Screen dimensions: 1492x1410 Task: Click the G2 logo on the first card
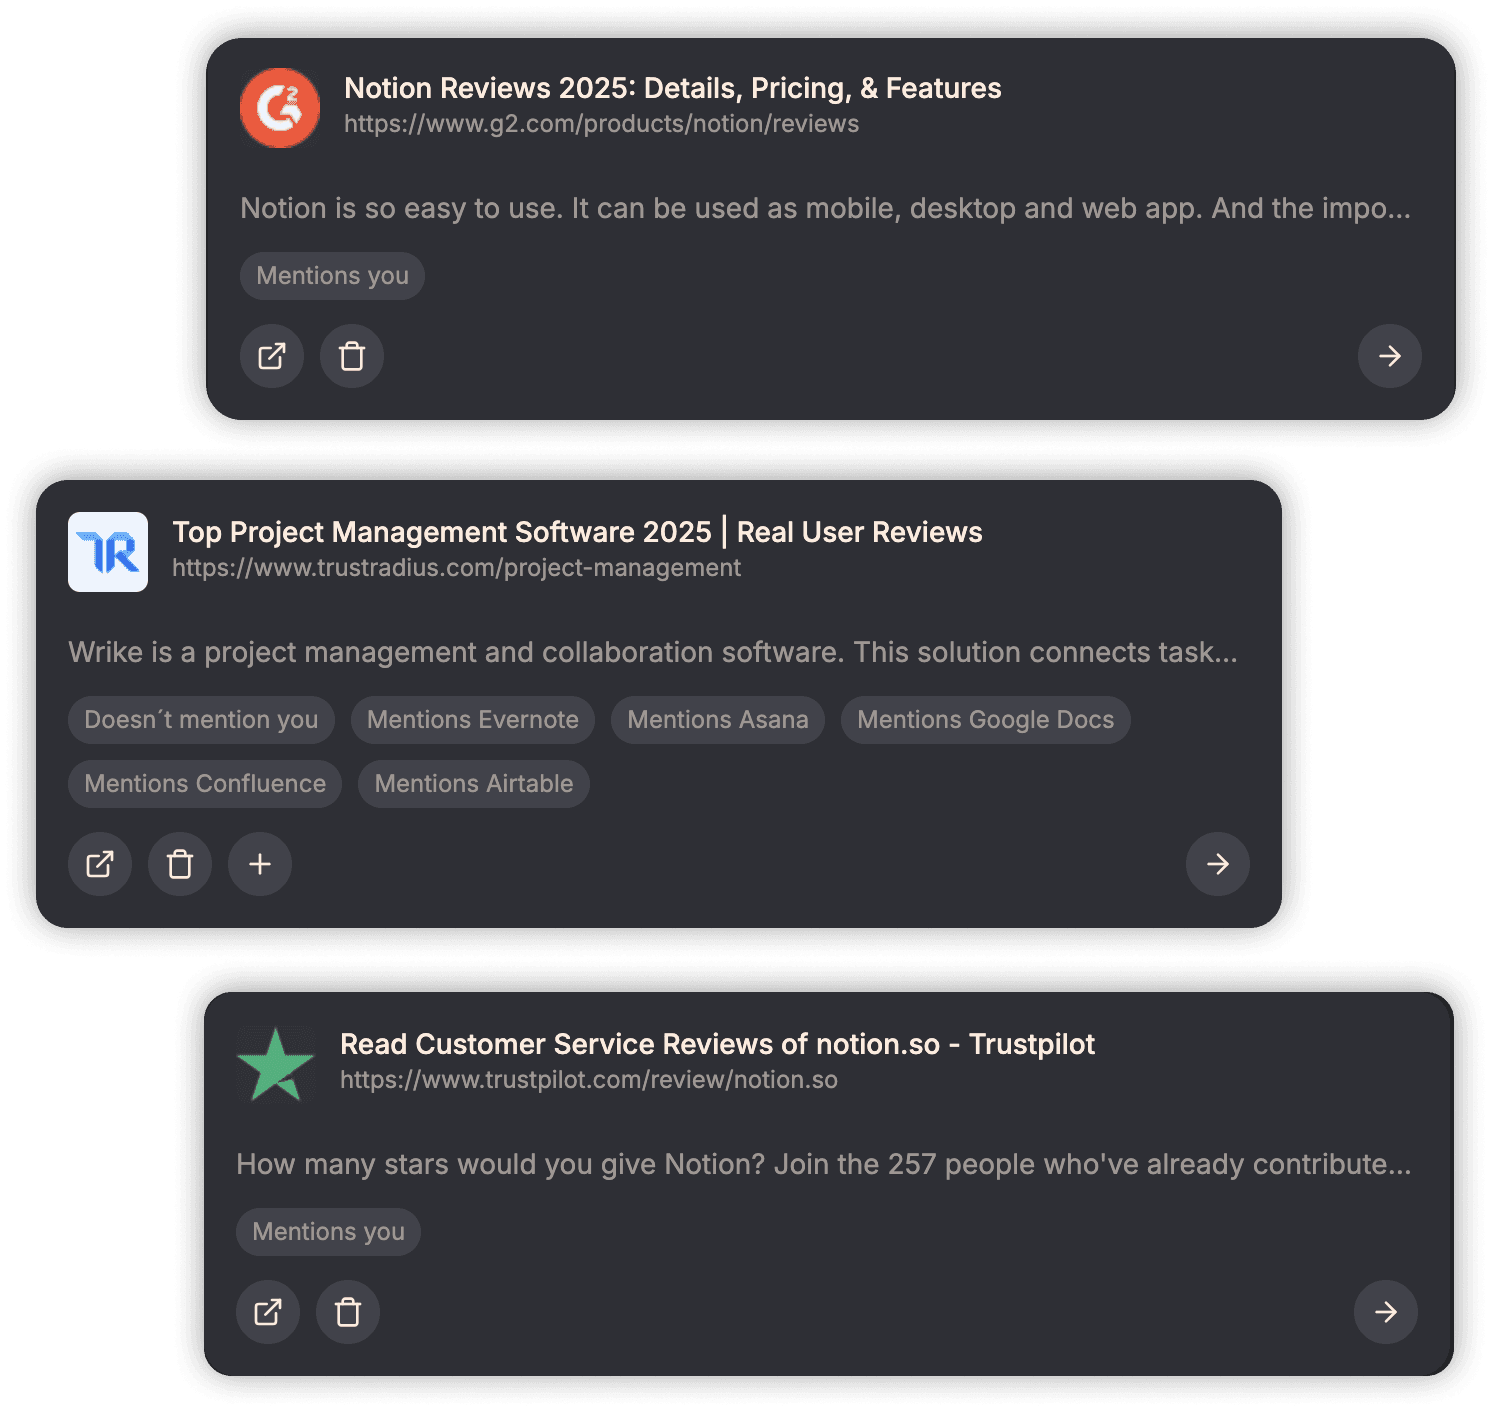pyautogui.click(x=279, y=108)
